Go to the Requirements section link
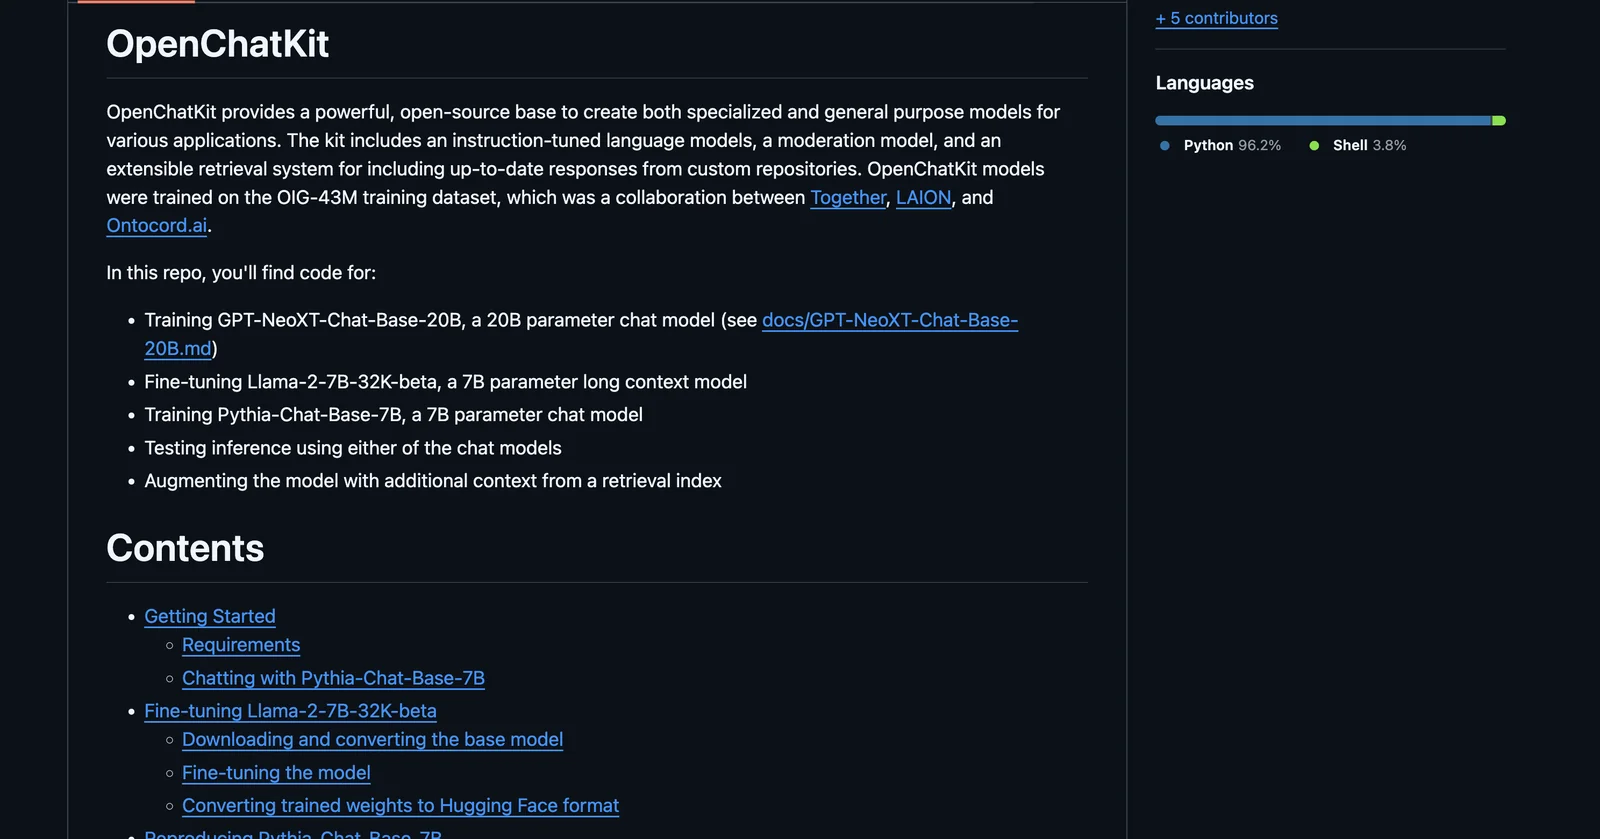 241,646
